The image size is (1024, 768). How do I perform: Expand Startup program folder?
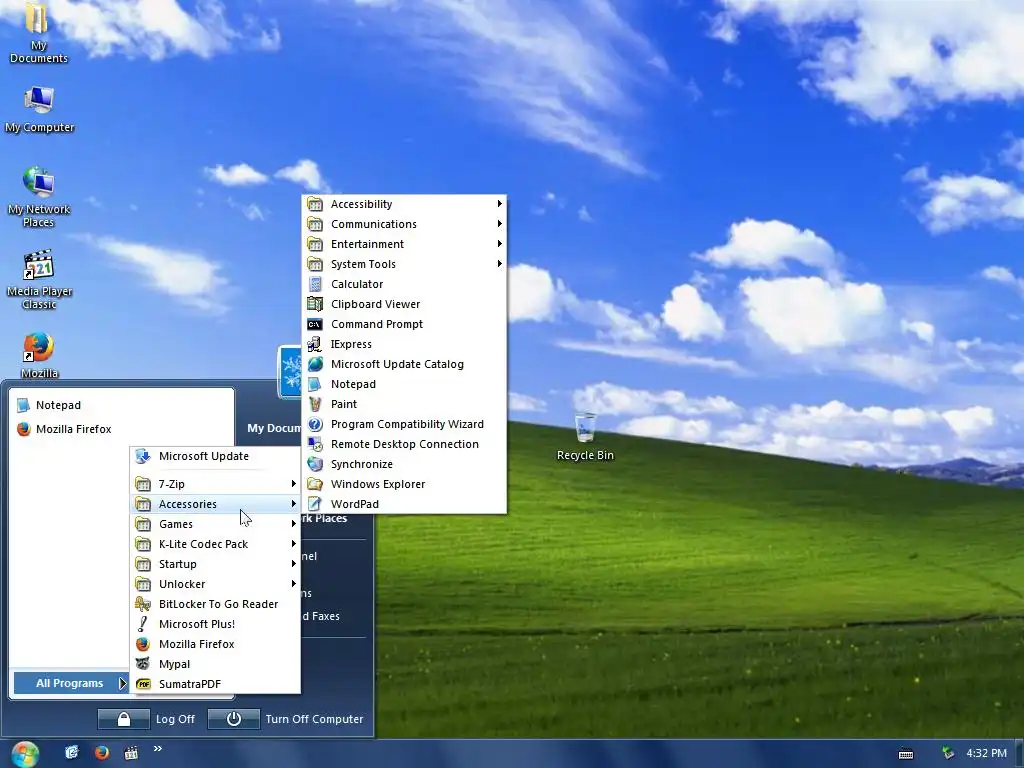point(215,564)
